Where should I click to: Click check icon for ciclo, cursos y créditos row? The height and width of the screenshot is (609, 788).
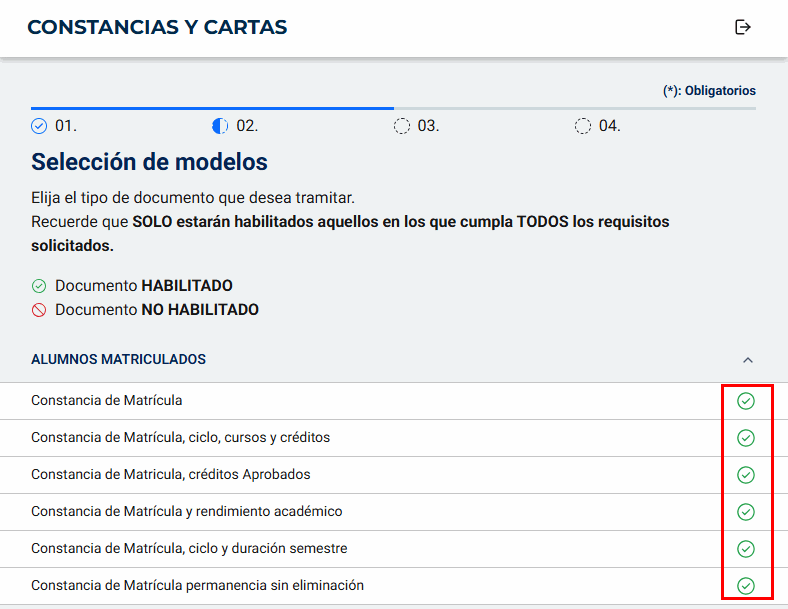[745, 438]
